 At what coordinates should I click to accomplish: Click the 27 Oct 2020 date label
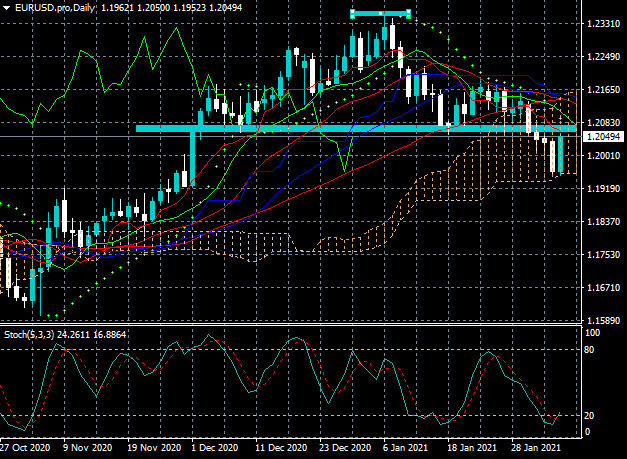(25, 447)
